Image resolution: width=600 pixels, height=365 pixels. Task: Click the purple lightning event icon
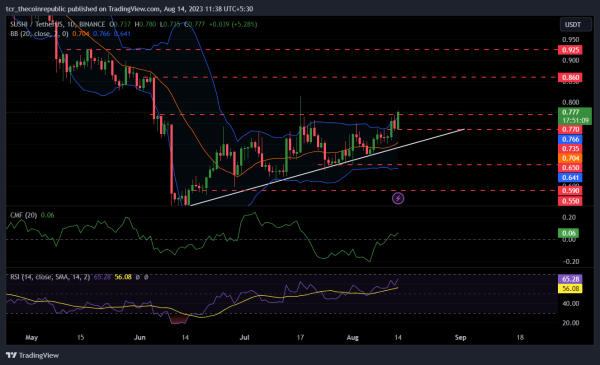[398, 198]
